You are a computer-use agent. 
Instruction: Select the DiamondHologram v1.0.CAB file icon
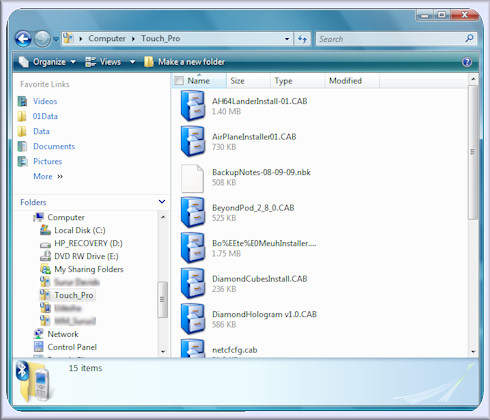(x=193, y=319)
